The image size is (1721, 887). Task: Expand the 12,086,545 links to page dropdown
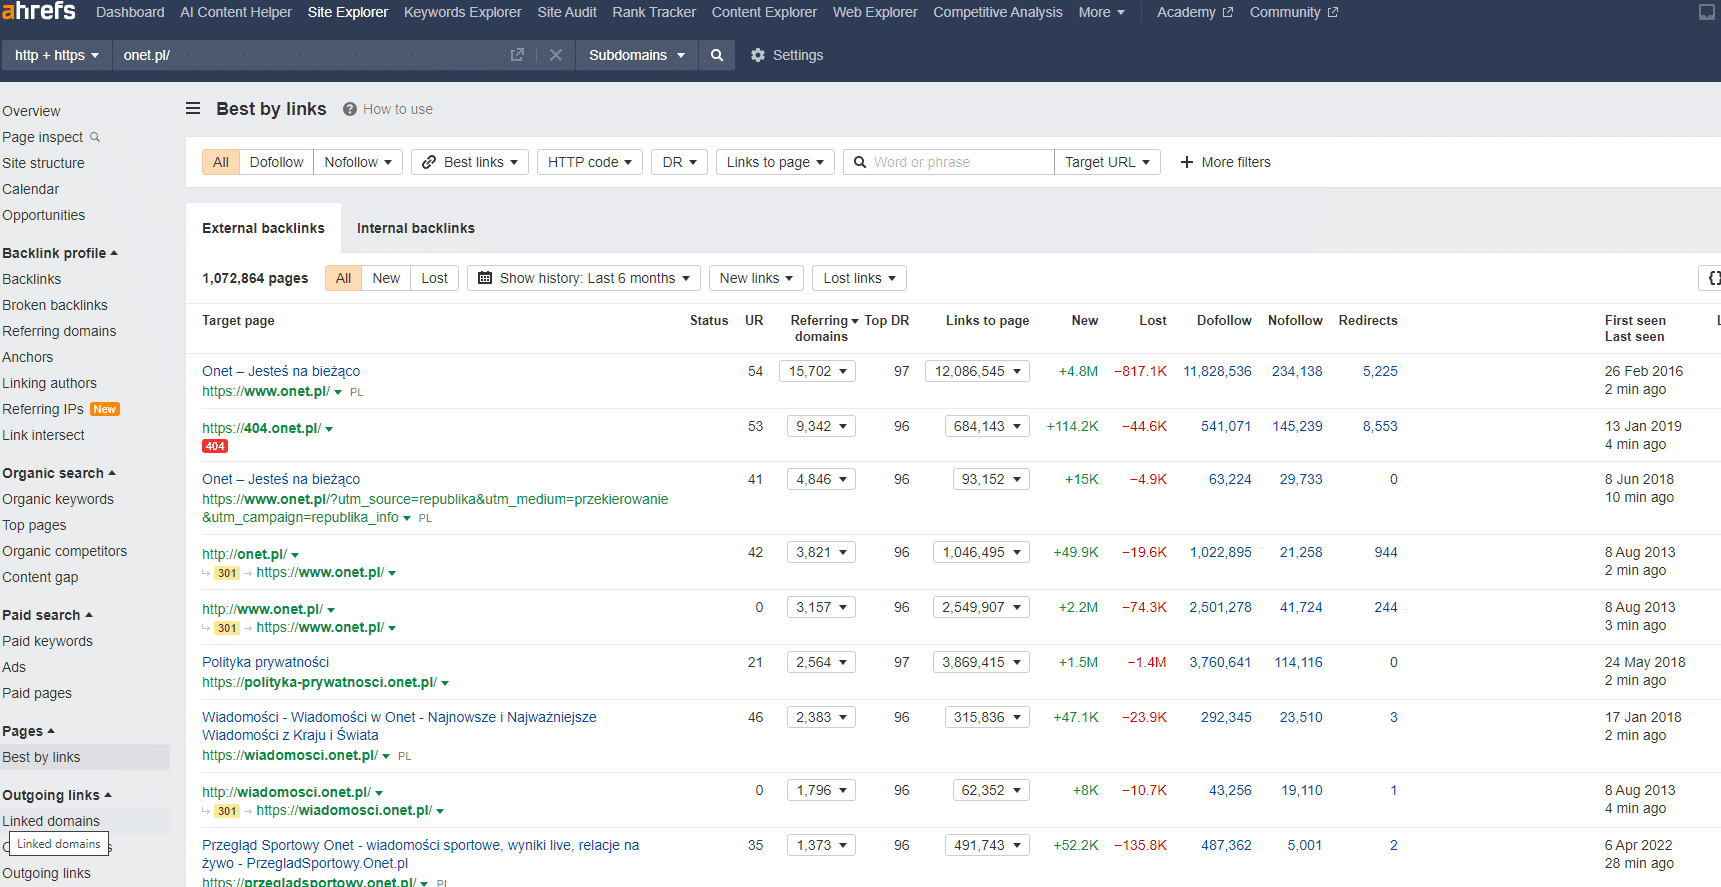[x=977, y=371]
